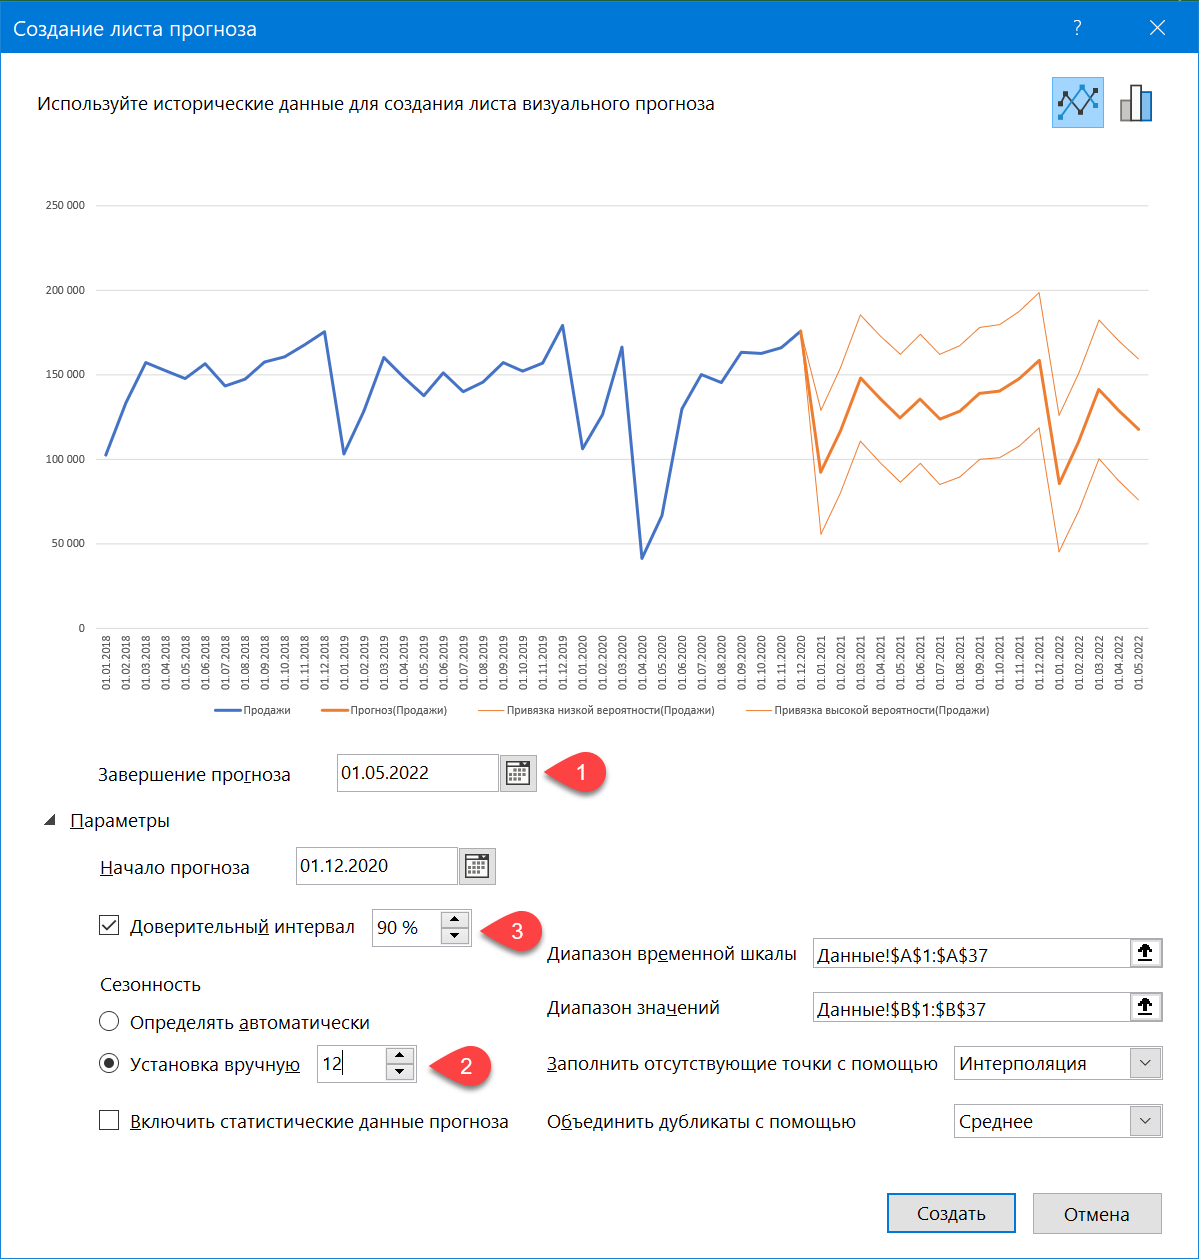Edit the Завершение прогноза date field
The height and width of the screenshot is (1259, 1199).
418,773
